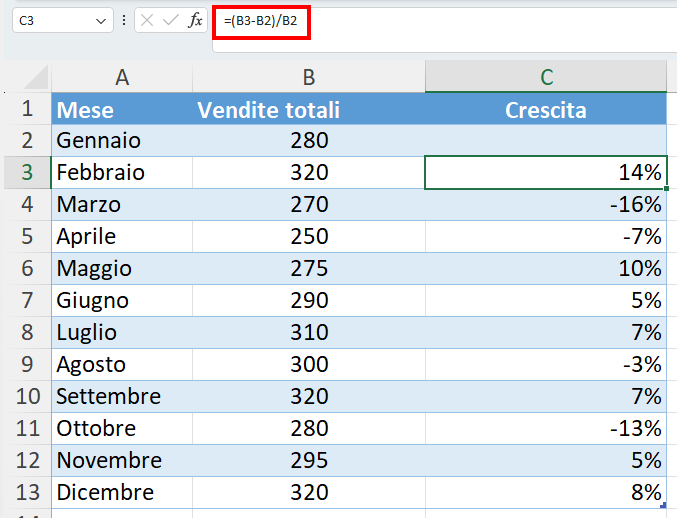
Task: Click the Name Box showing C3
Action: tap(63, 20)
